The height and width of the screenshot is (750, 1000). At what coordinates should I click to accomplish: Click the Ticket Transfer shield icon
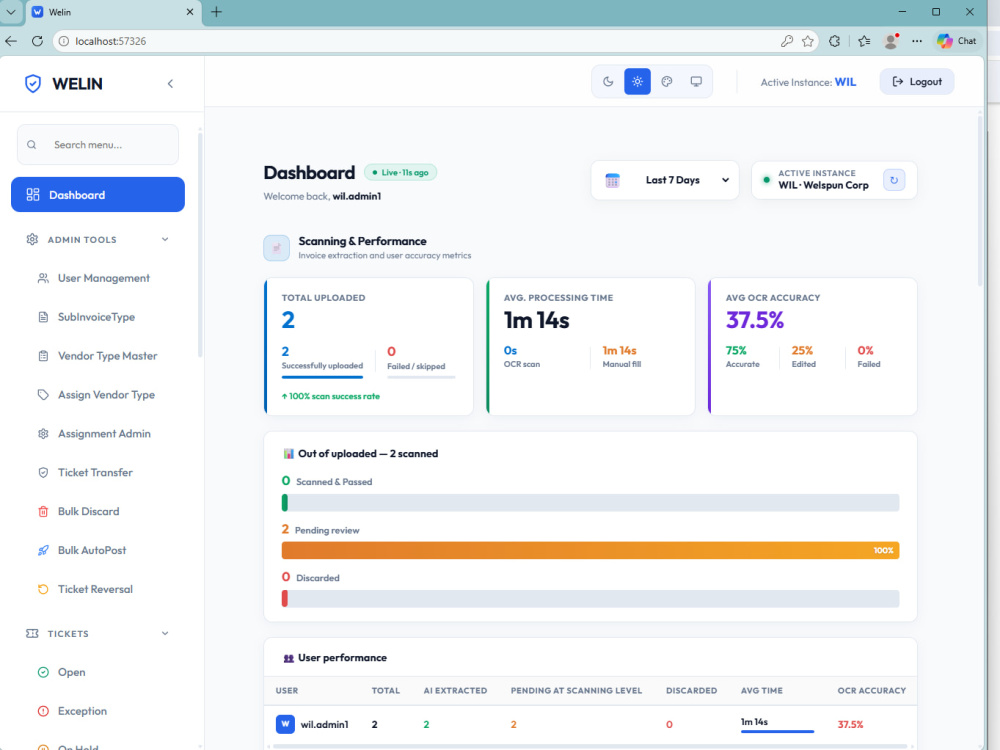[43, 473]
